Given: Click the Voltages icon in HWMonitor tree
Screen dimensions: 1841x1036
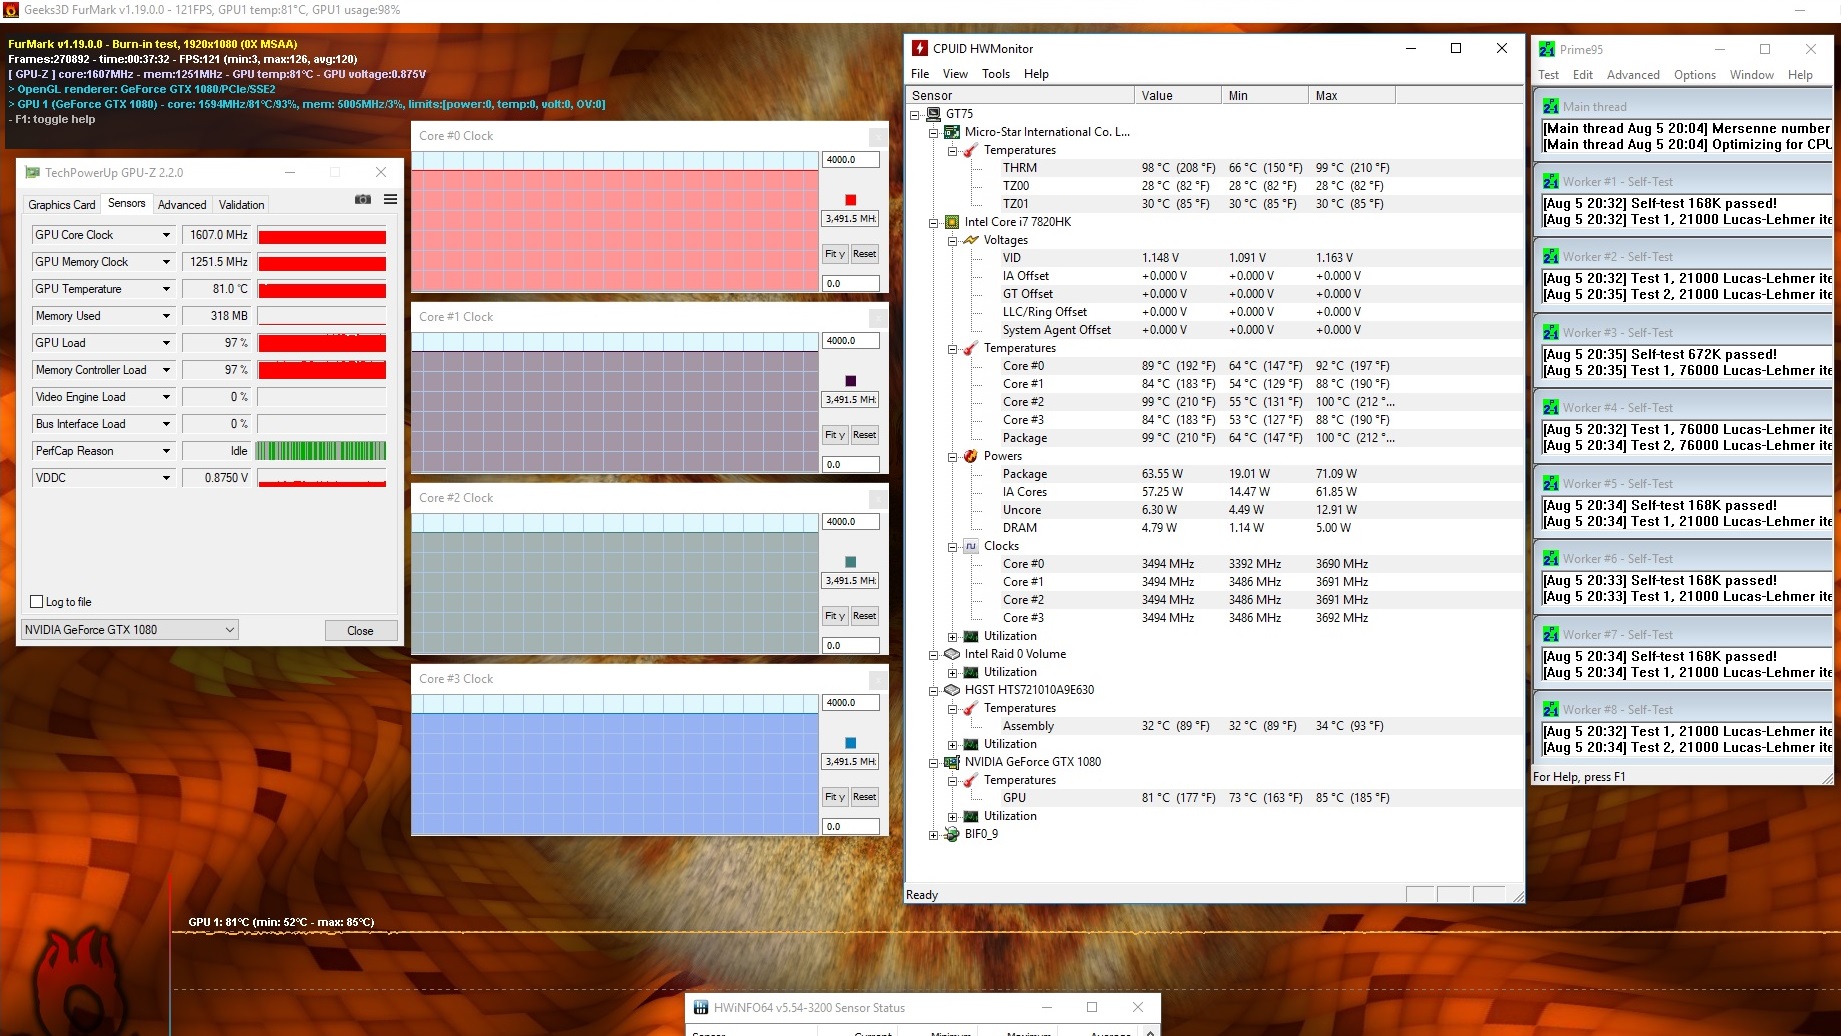Looking at the screenshot, I should pos(971,240).
